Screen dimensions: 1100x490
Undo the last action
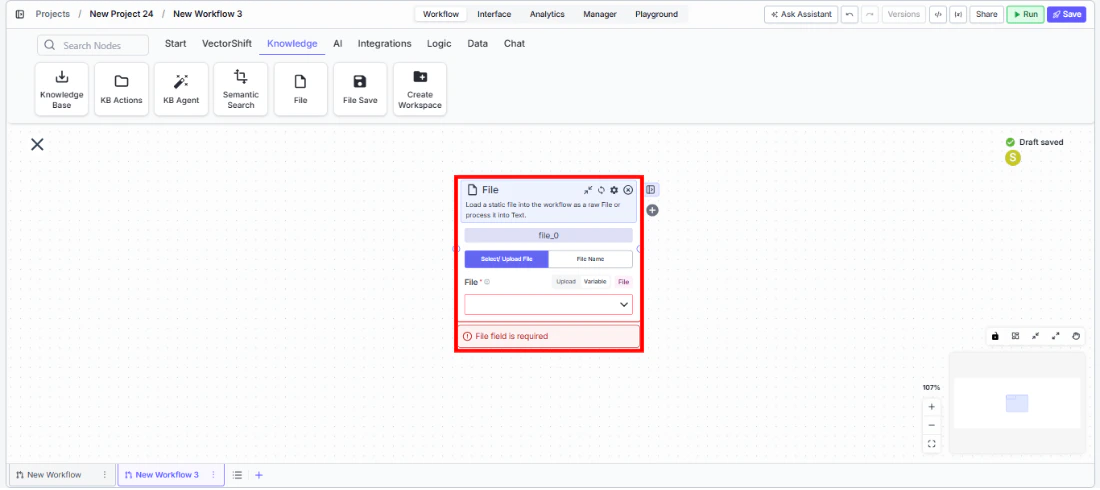(x=849, y=14)
